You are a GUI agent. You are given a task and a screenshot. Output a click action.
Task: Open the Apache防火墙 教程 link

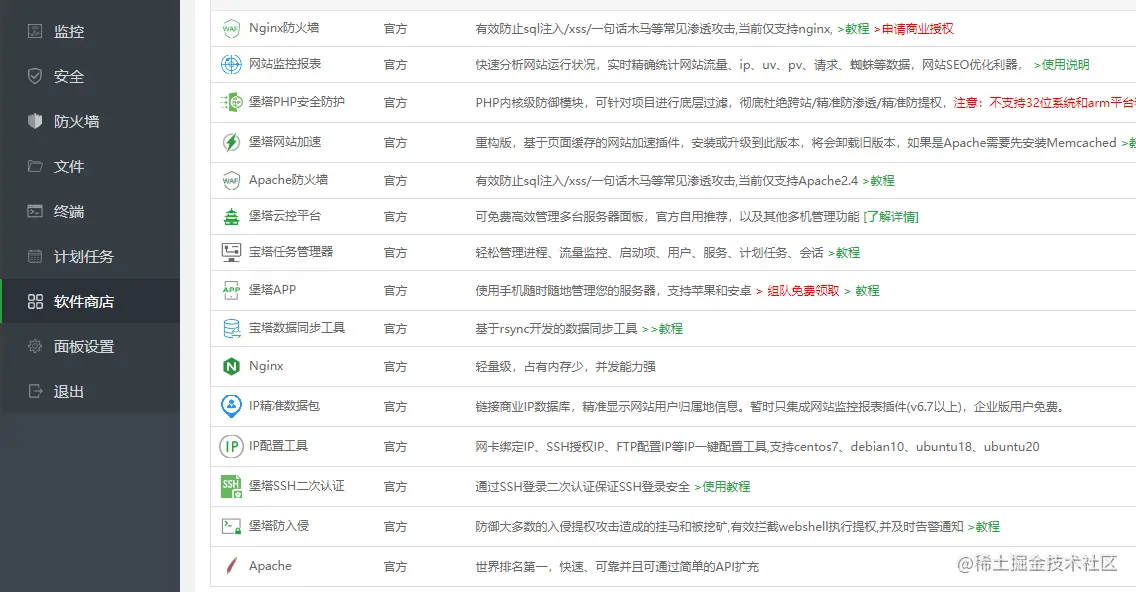[x=879, y=180]
